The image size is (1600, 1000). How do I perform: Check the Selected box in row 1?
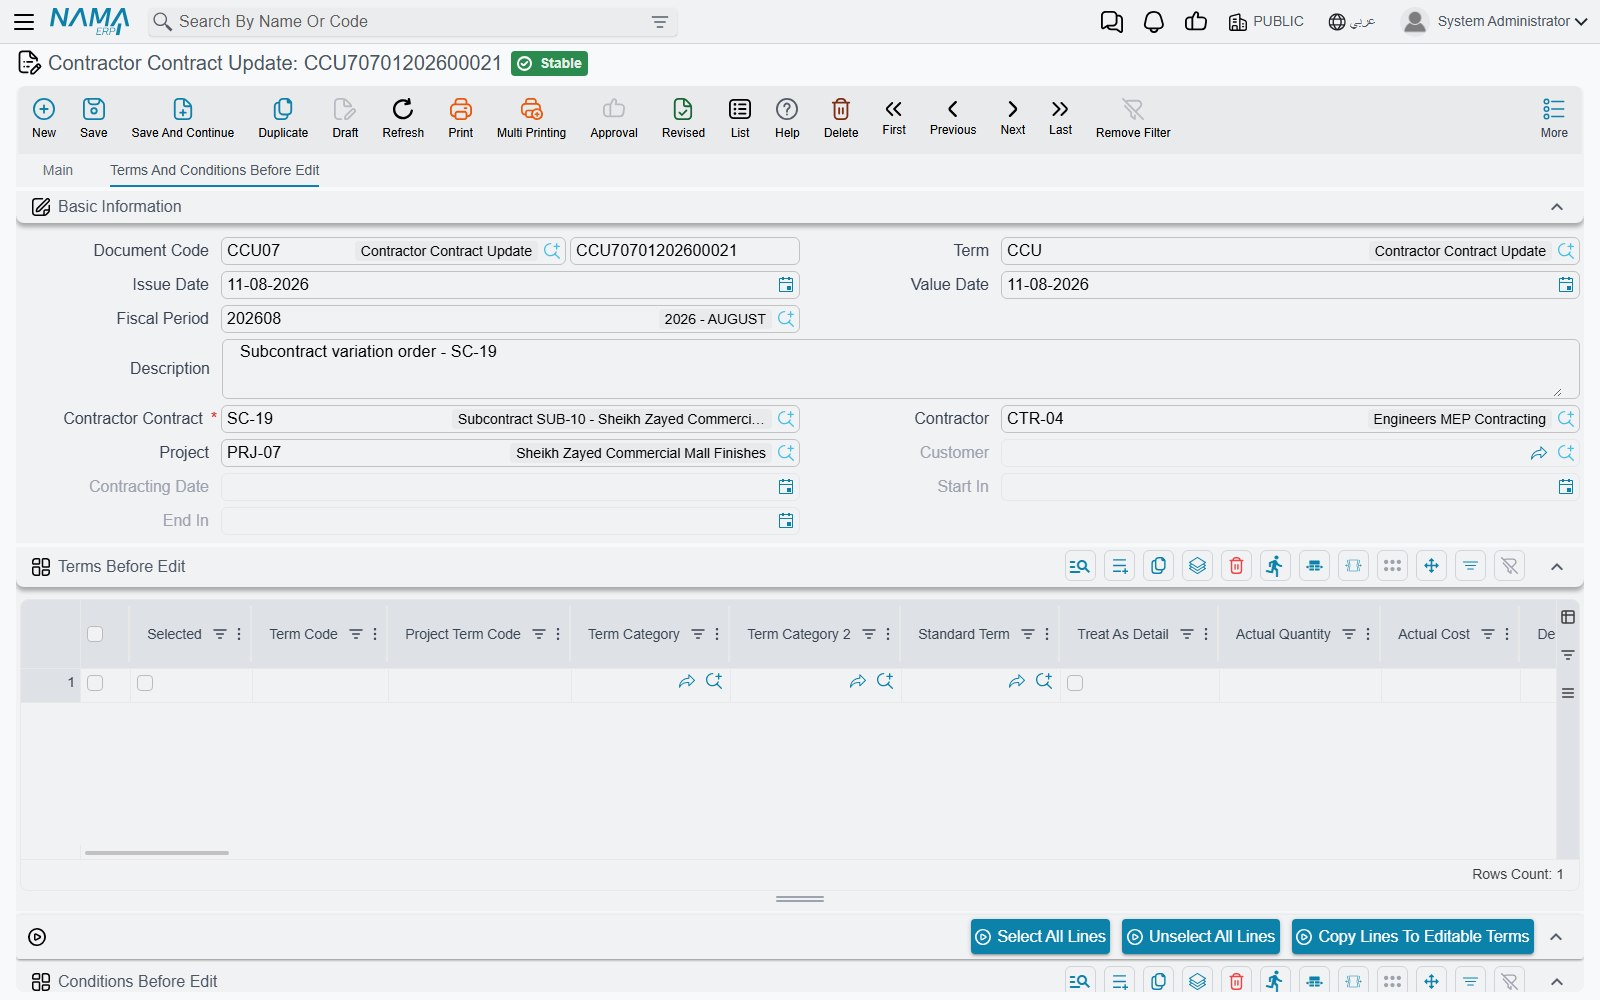point(145,683)
